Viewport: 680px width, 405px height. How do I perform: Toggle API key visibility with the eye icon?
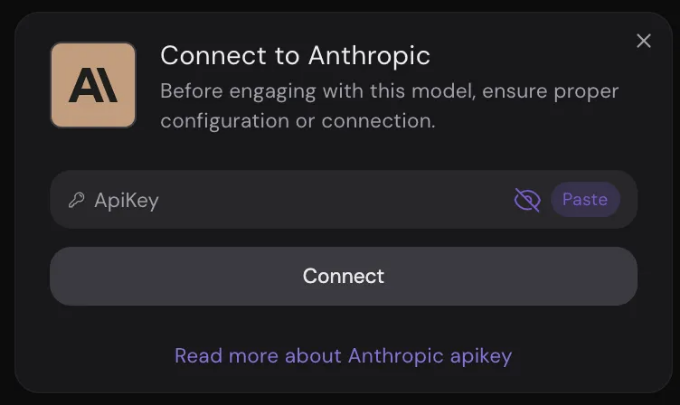527,200
